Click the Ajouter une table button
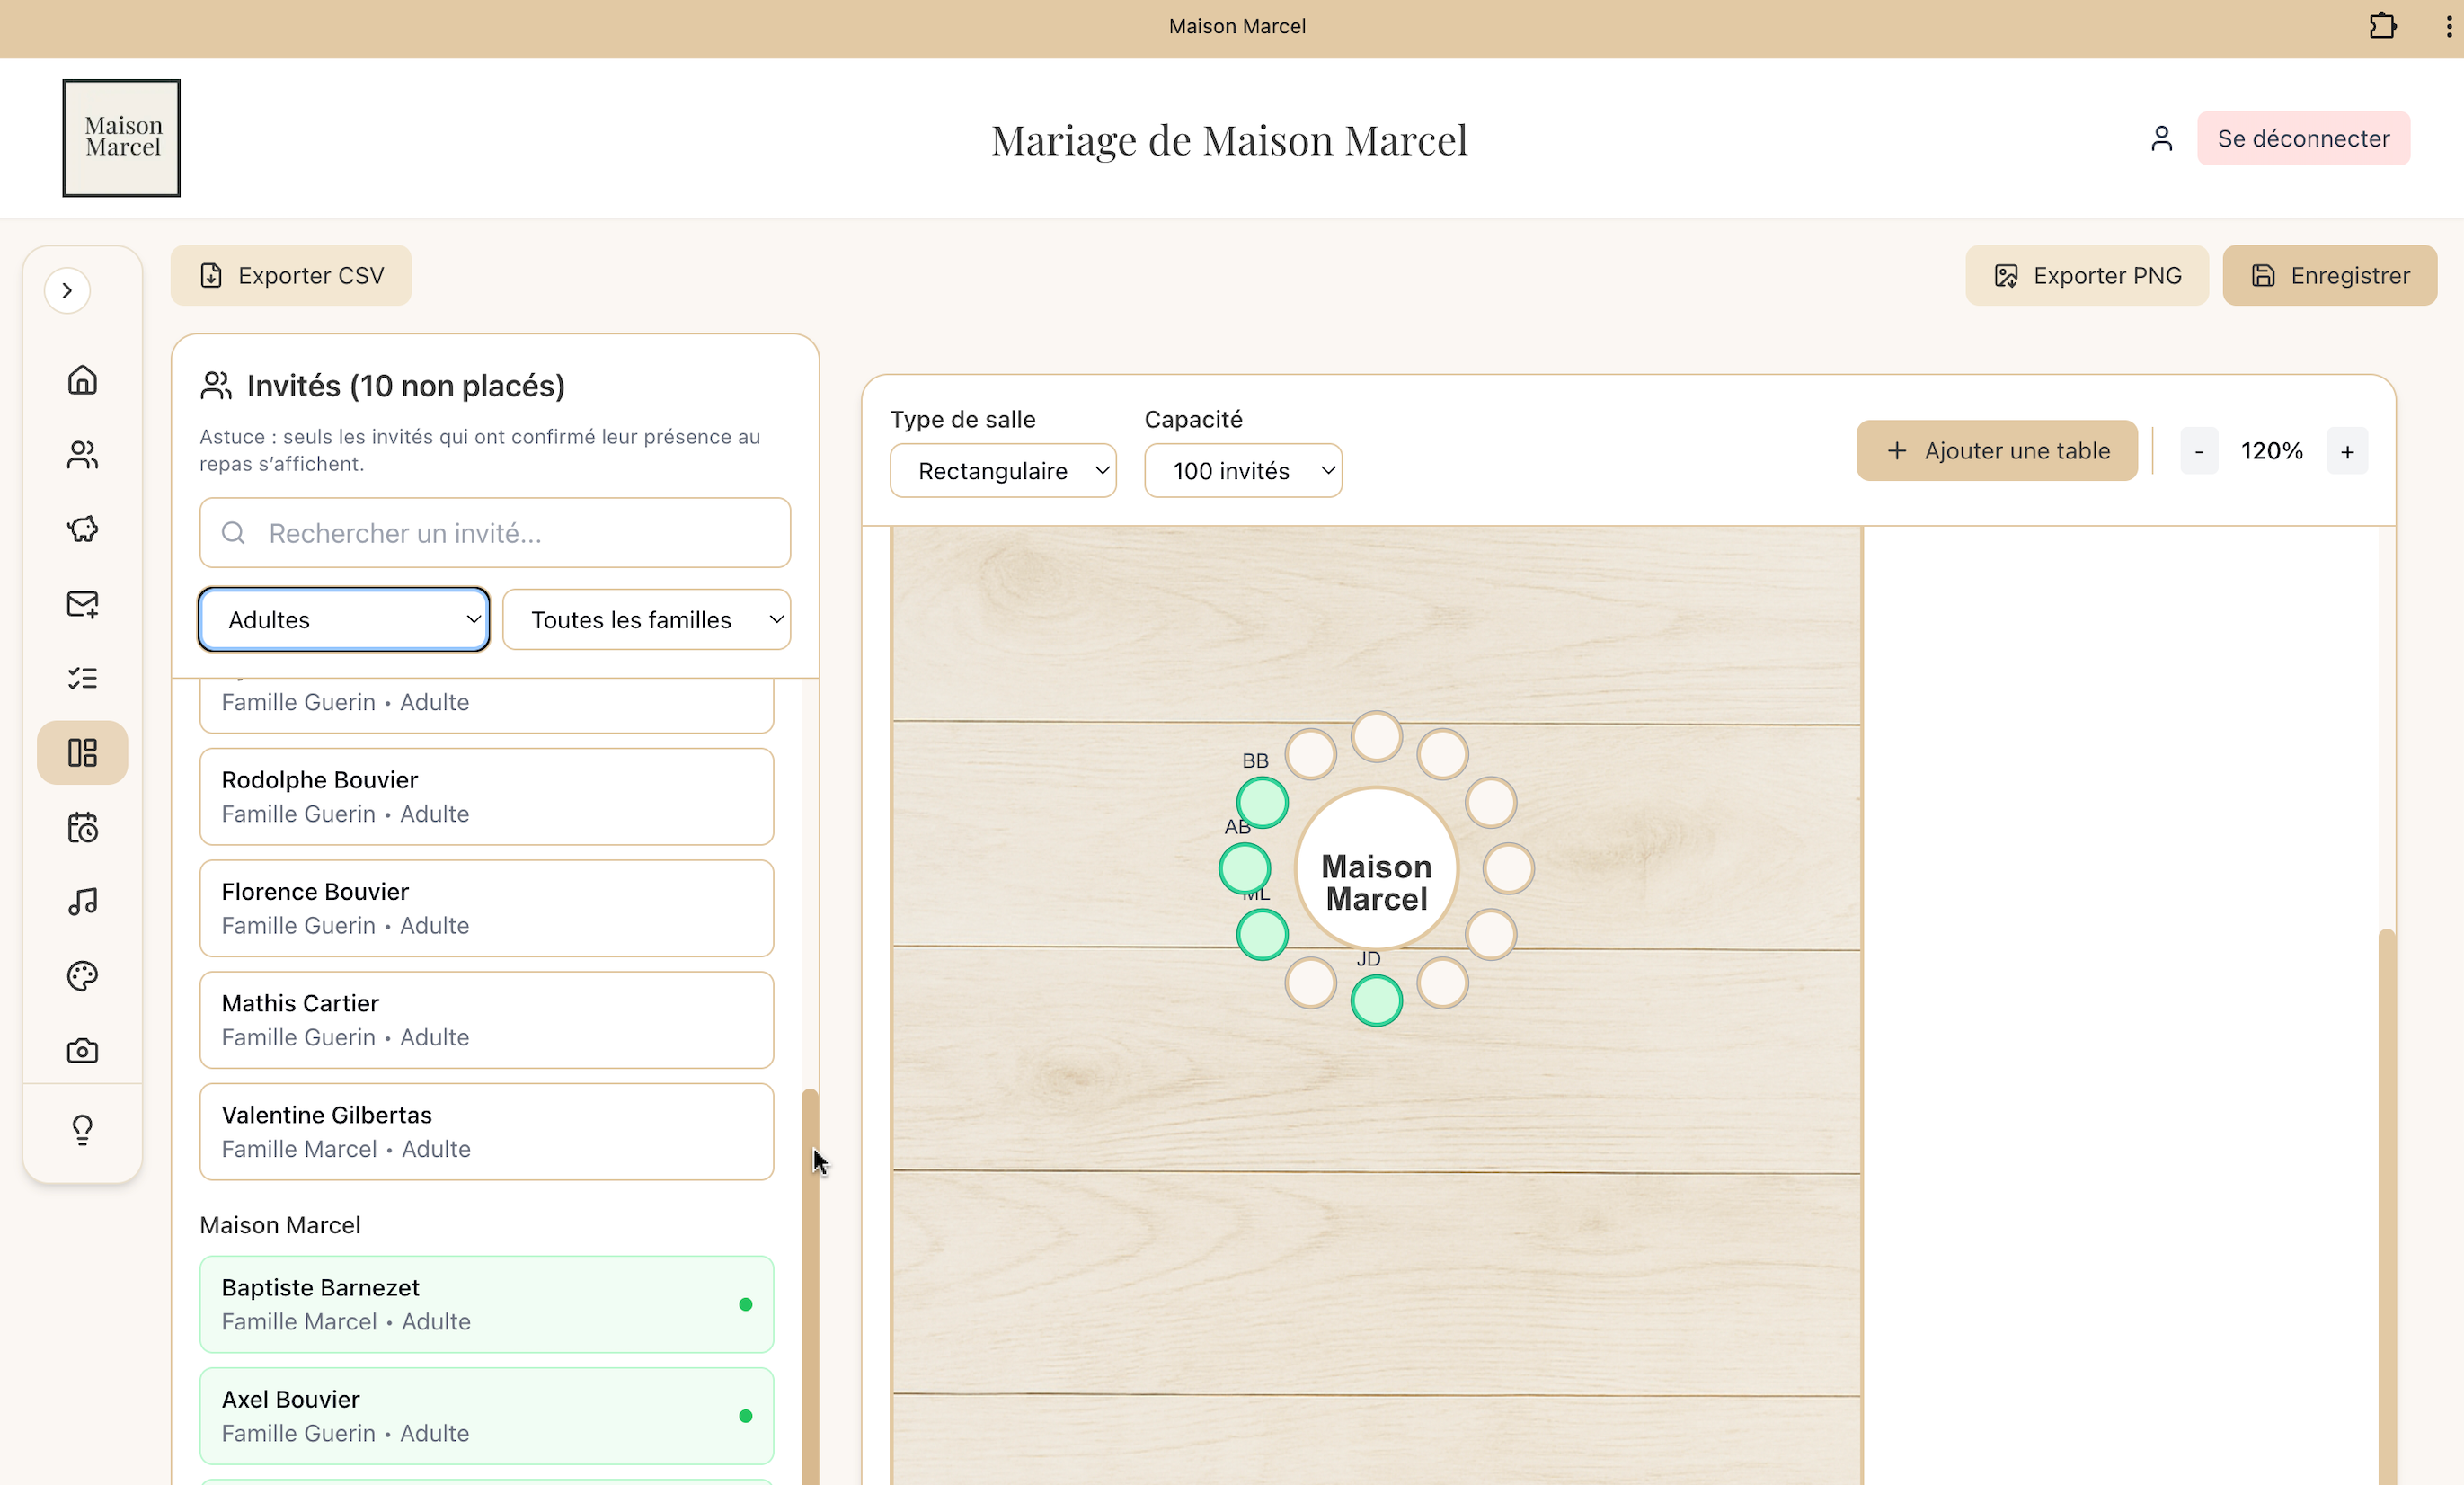The height and width of the screenshot is (1485, 2464). [1996, 451]
